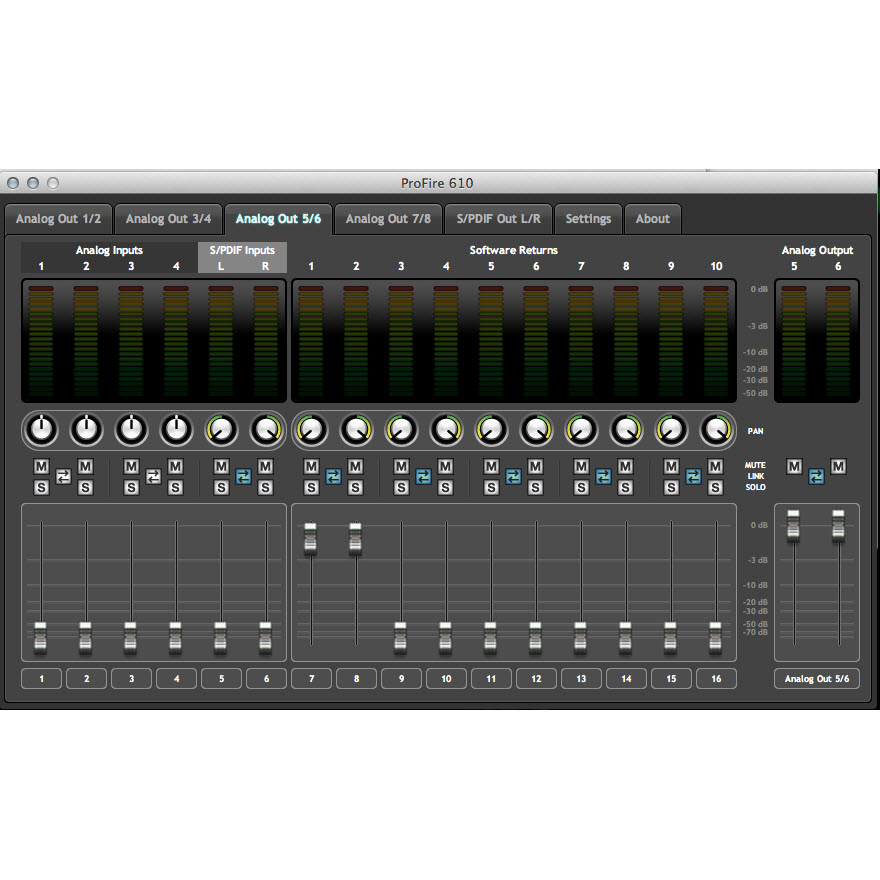Solo Analog Input 1
880x880 pixels.
42,488
